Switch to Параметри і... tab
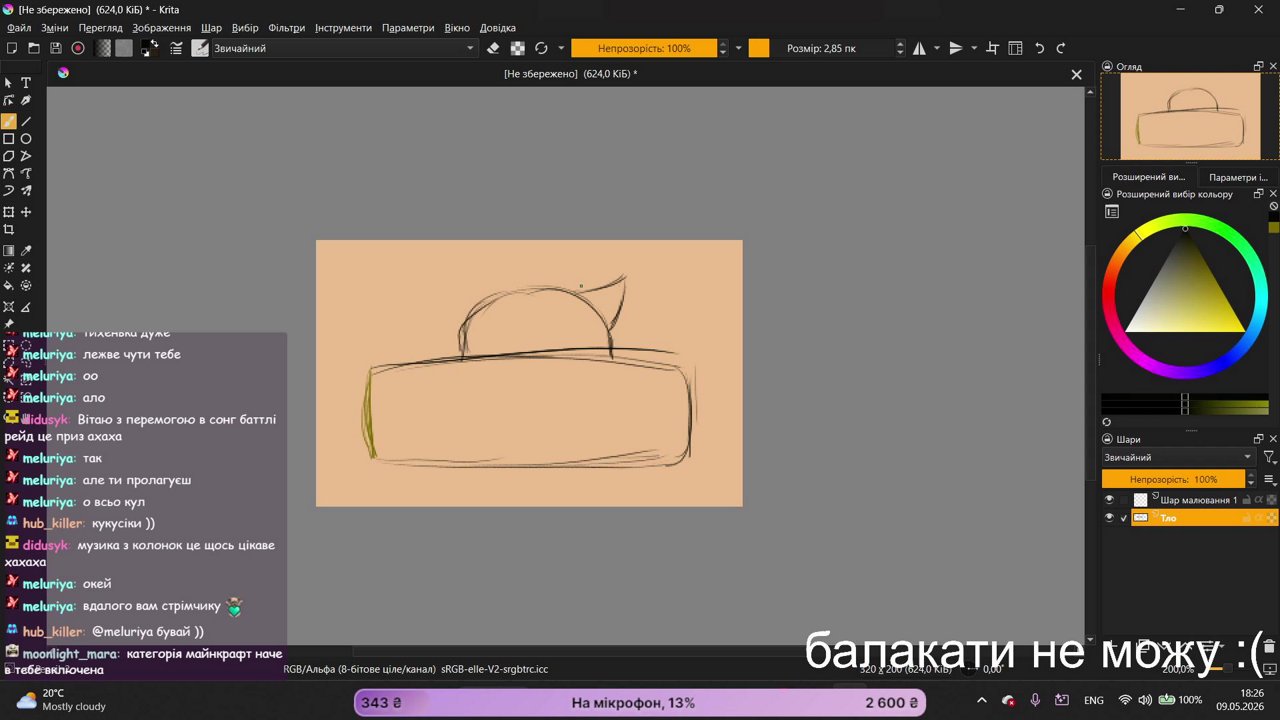The height and width of the screenshot is (720, 1280). (x=1238, y=177)
